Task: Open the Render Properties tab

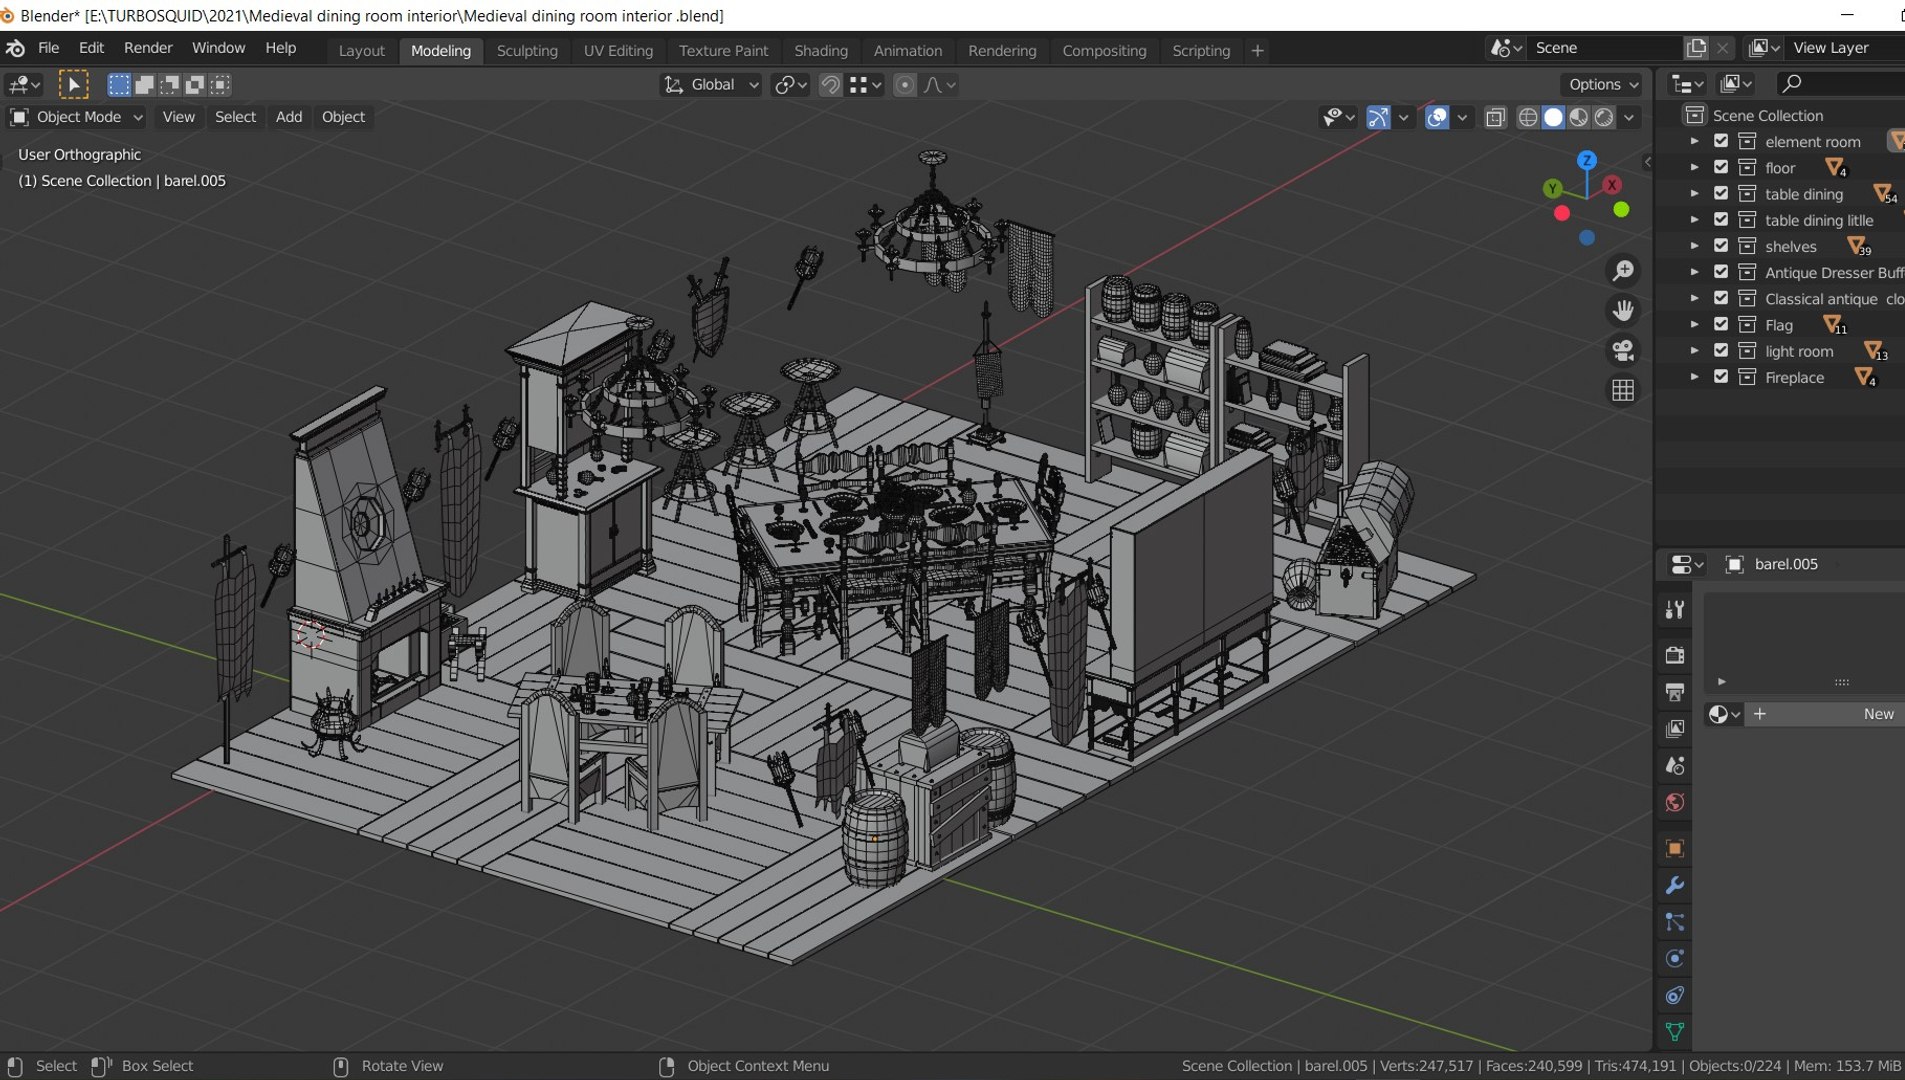Action: (1675, 655)
